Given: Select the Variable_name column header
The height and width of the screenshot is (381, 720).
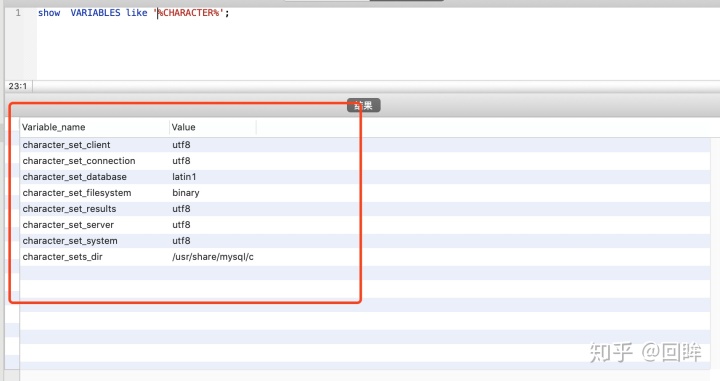Looking at the screenshot, I should click(x=53, y=127).
